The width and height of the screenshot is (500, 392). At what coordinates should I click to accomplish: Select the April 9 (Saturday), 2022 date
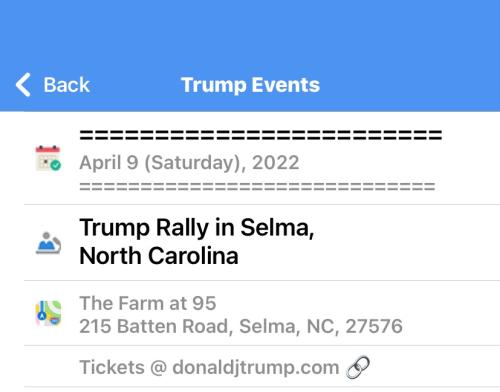point(189,163)
